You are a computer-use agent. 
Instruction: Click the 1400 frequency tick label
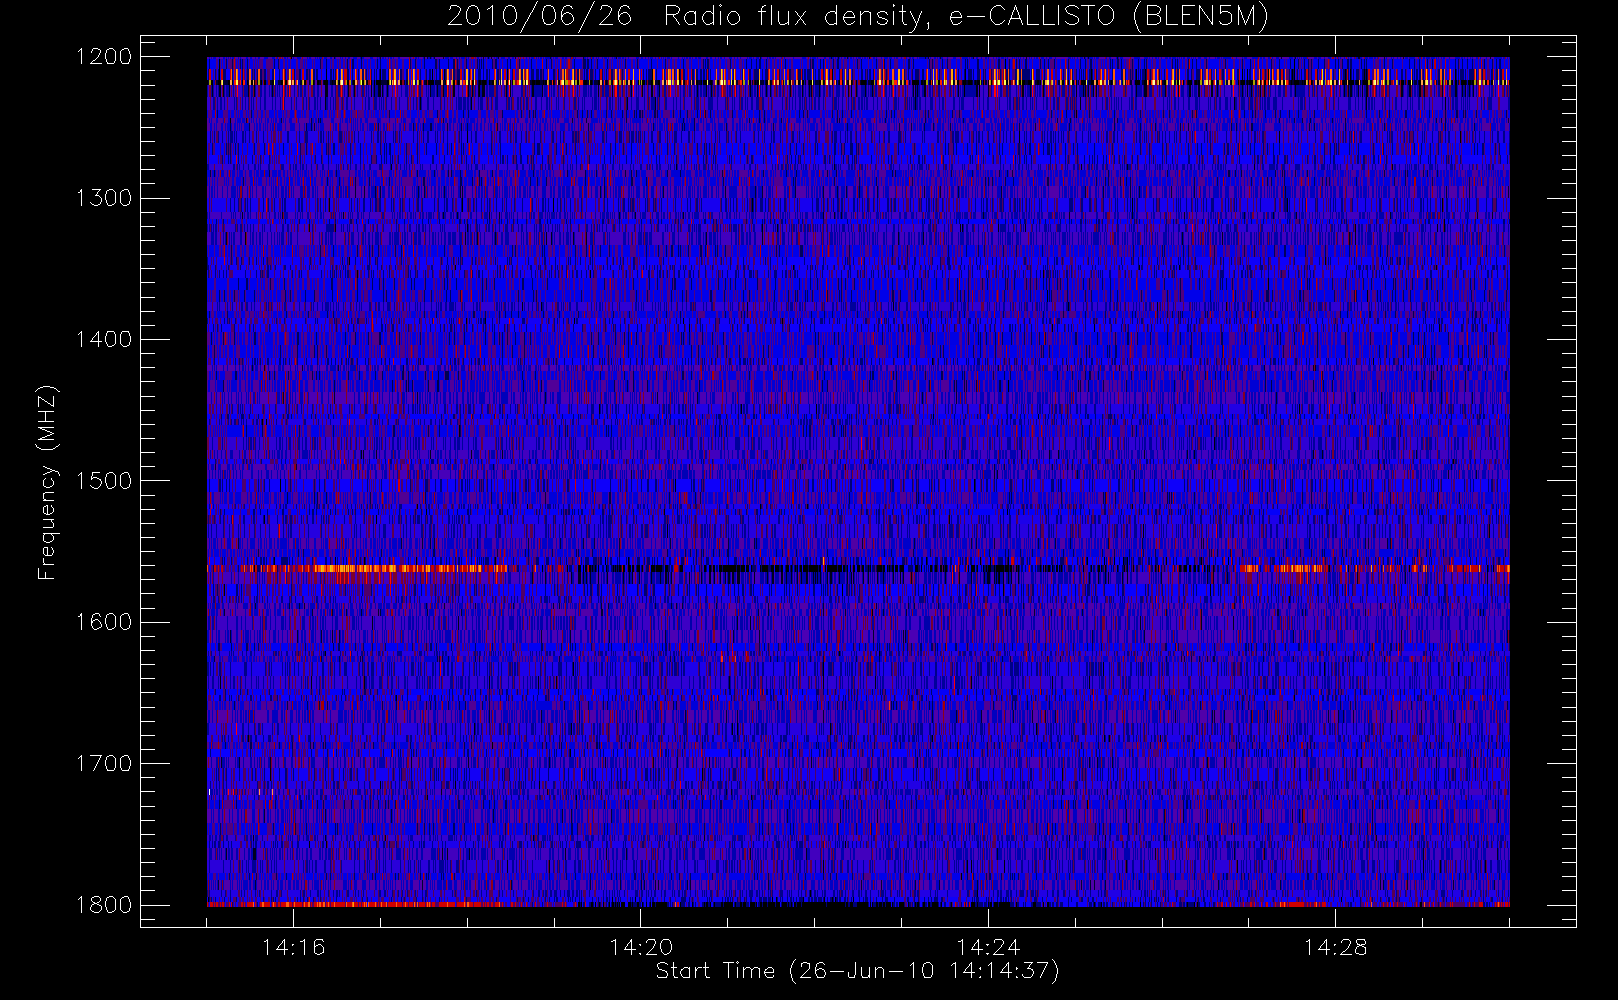(104, 339)
